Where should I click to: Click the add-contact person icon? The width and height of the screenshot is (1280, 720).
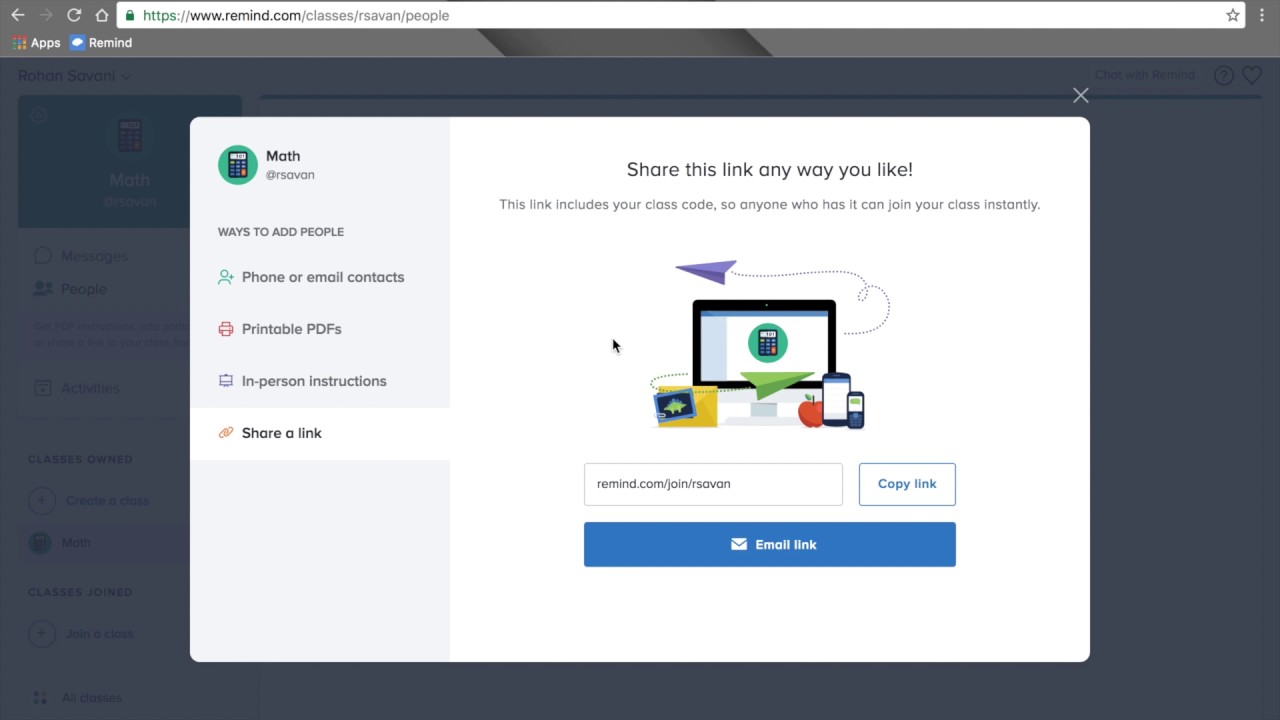tap(226, 277)
